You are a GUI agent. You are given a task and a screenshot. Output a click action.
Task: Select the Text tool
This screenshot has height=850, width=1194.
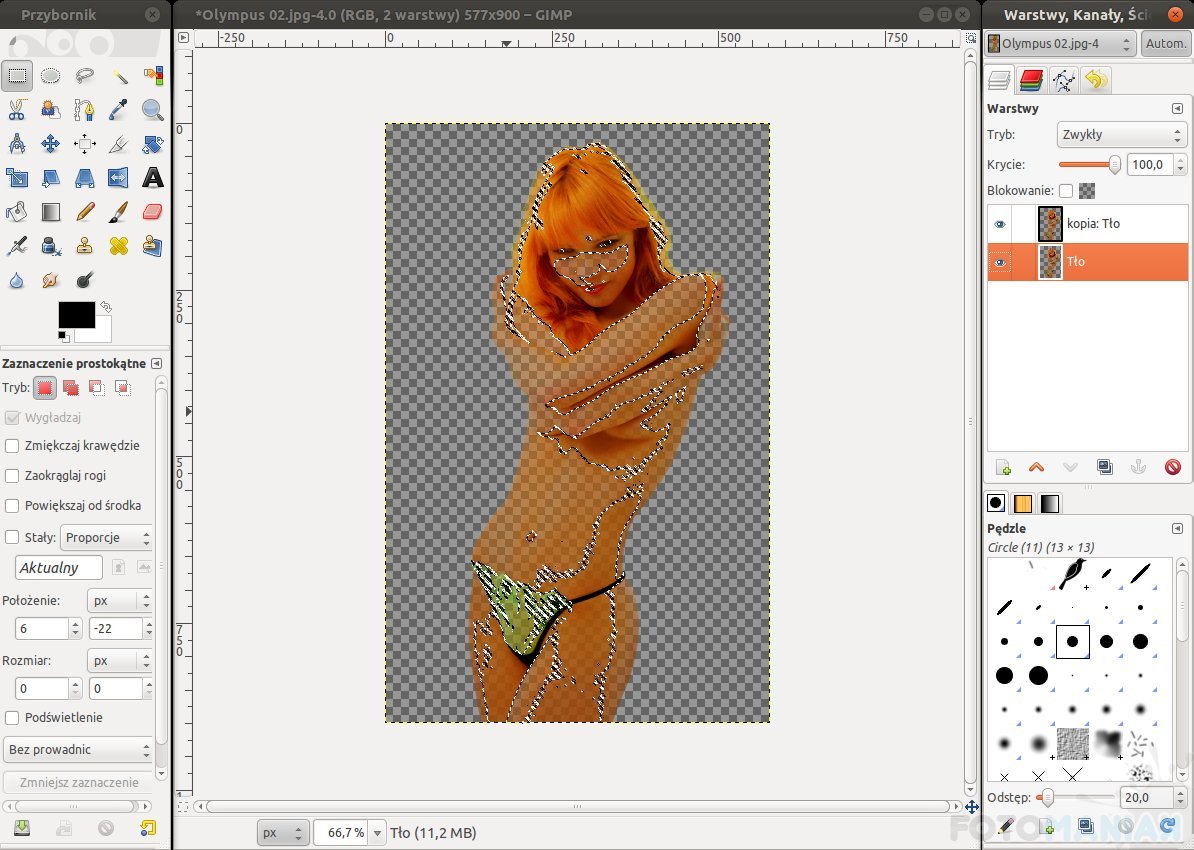(152, 178)
